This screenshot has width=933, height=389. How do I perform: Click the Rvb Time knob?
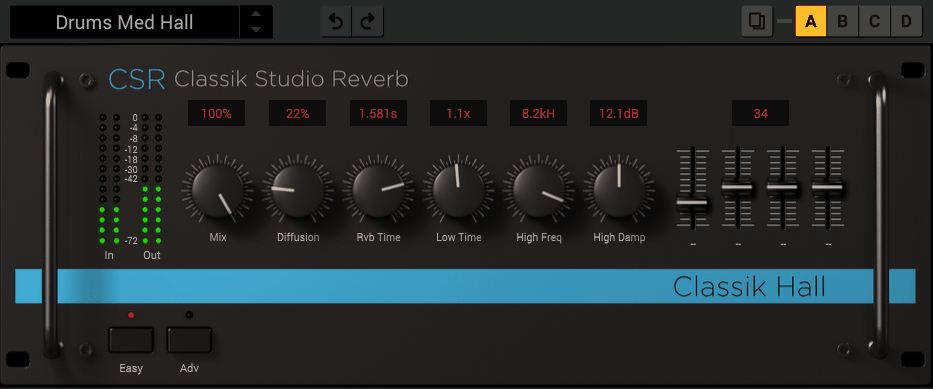pos(378,191)
